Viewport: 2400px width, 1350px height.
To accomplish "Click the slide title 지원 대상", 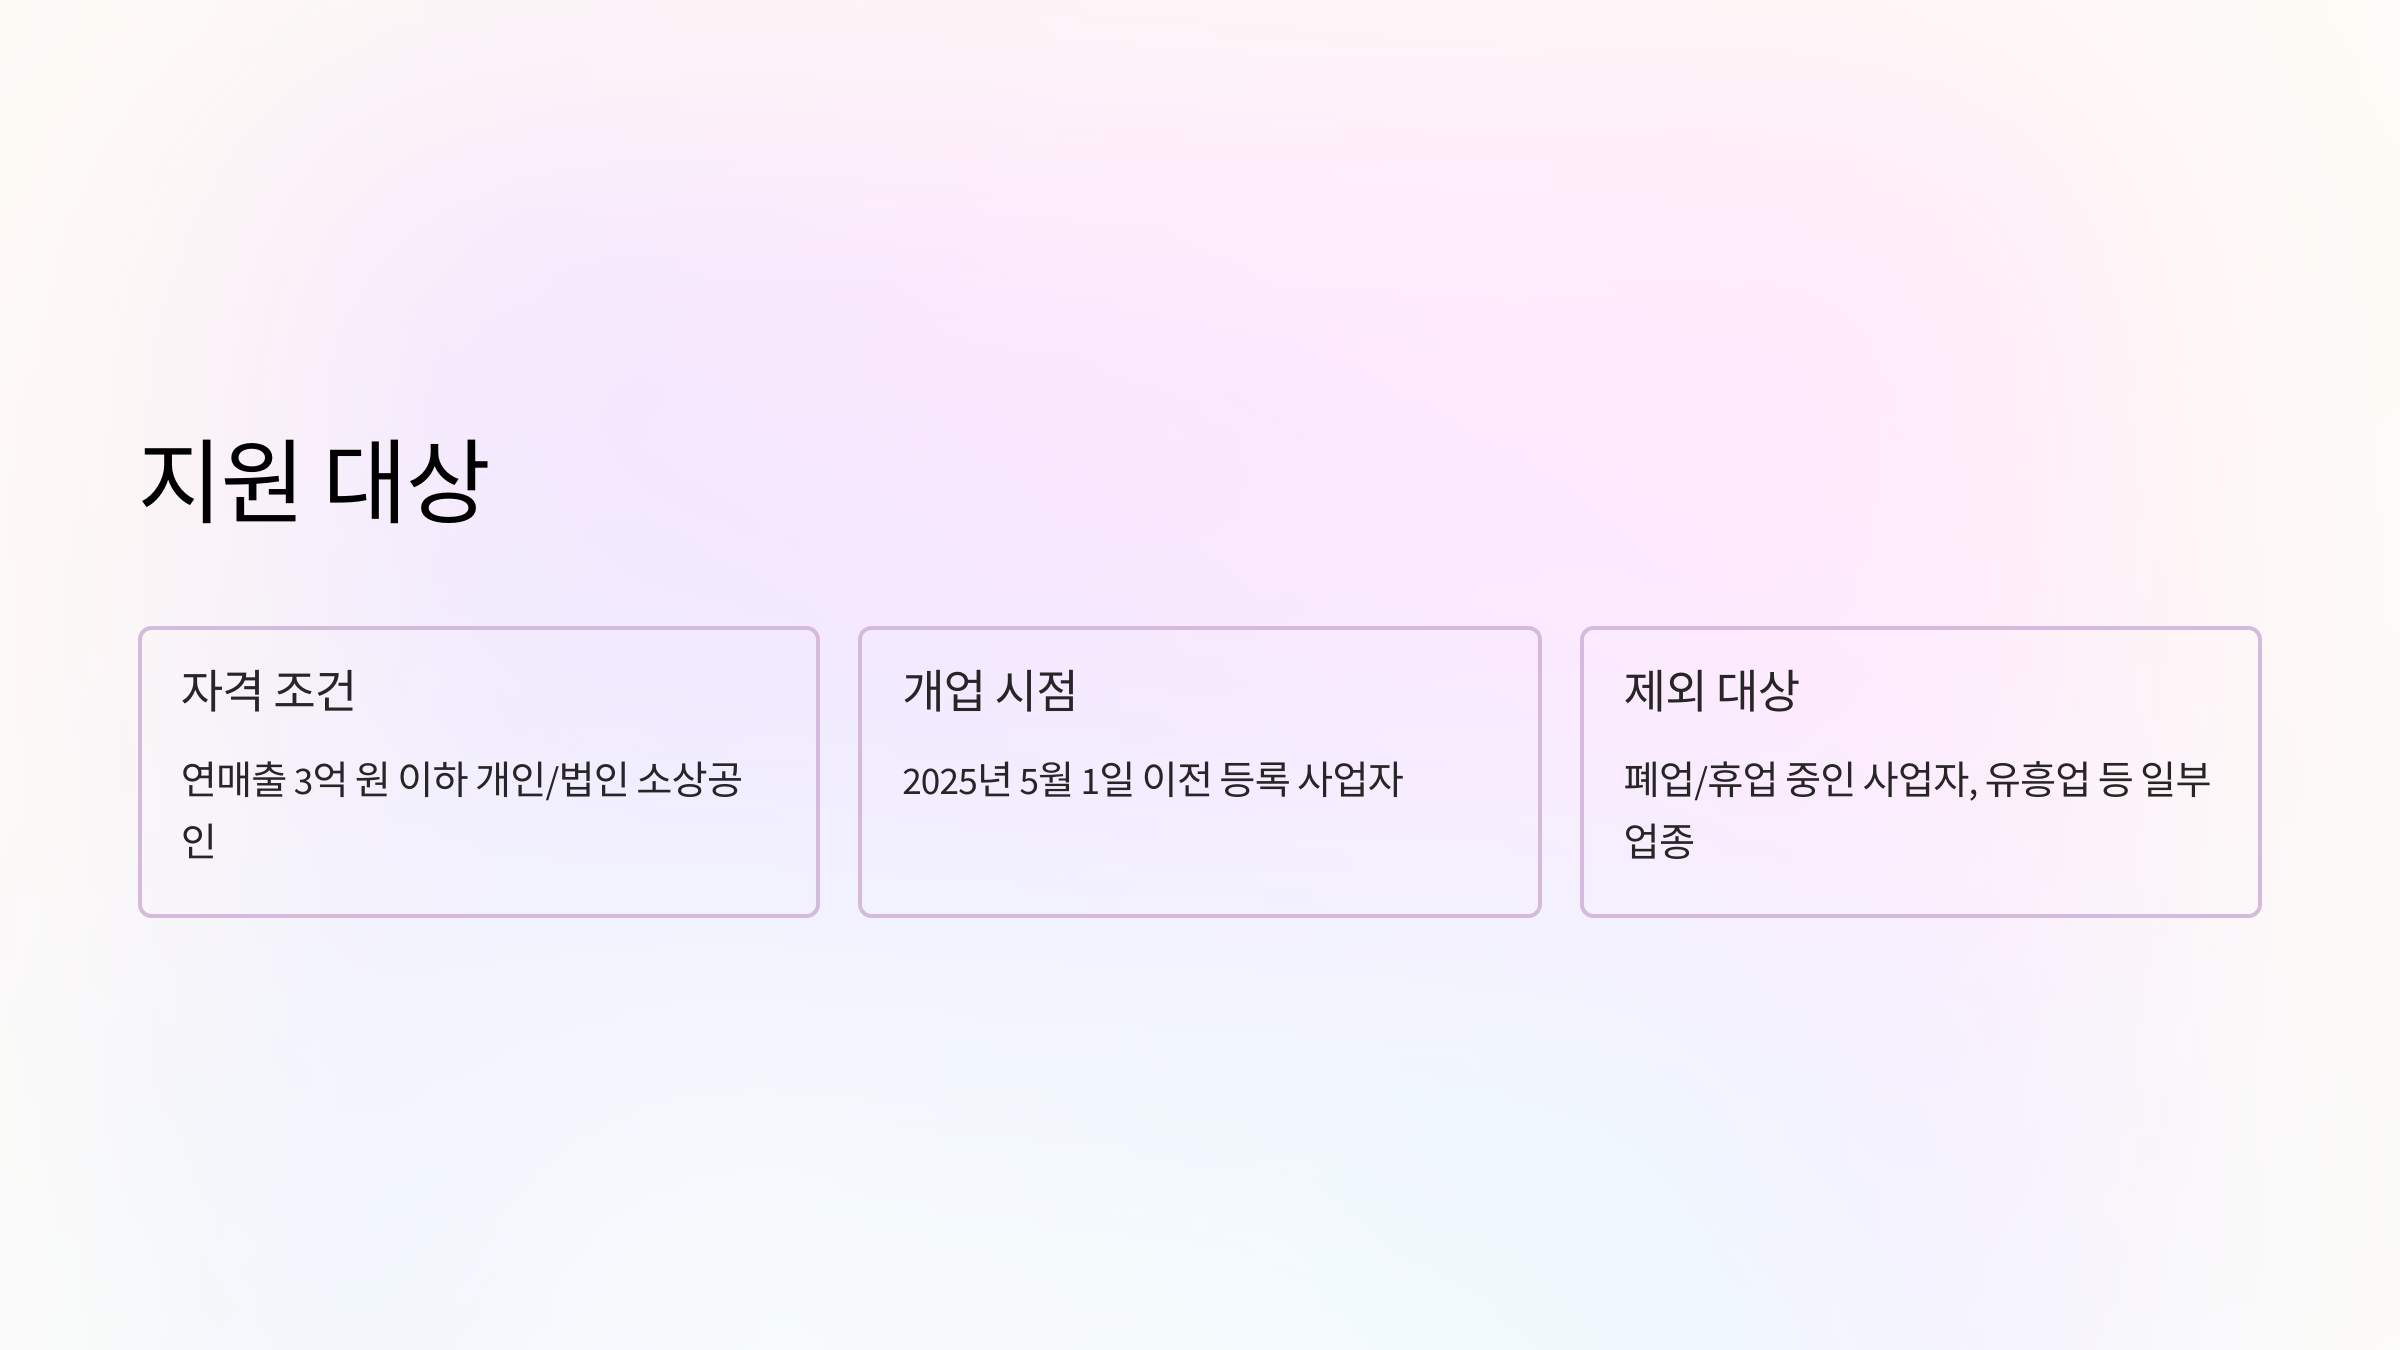I will 314,481.
